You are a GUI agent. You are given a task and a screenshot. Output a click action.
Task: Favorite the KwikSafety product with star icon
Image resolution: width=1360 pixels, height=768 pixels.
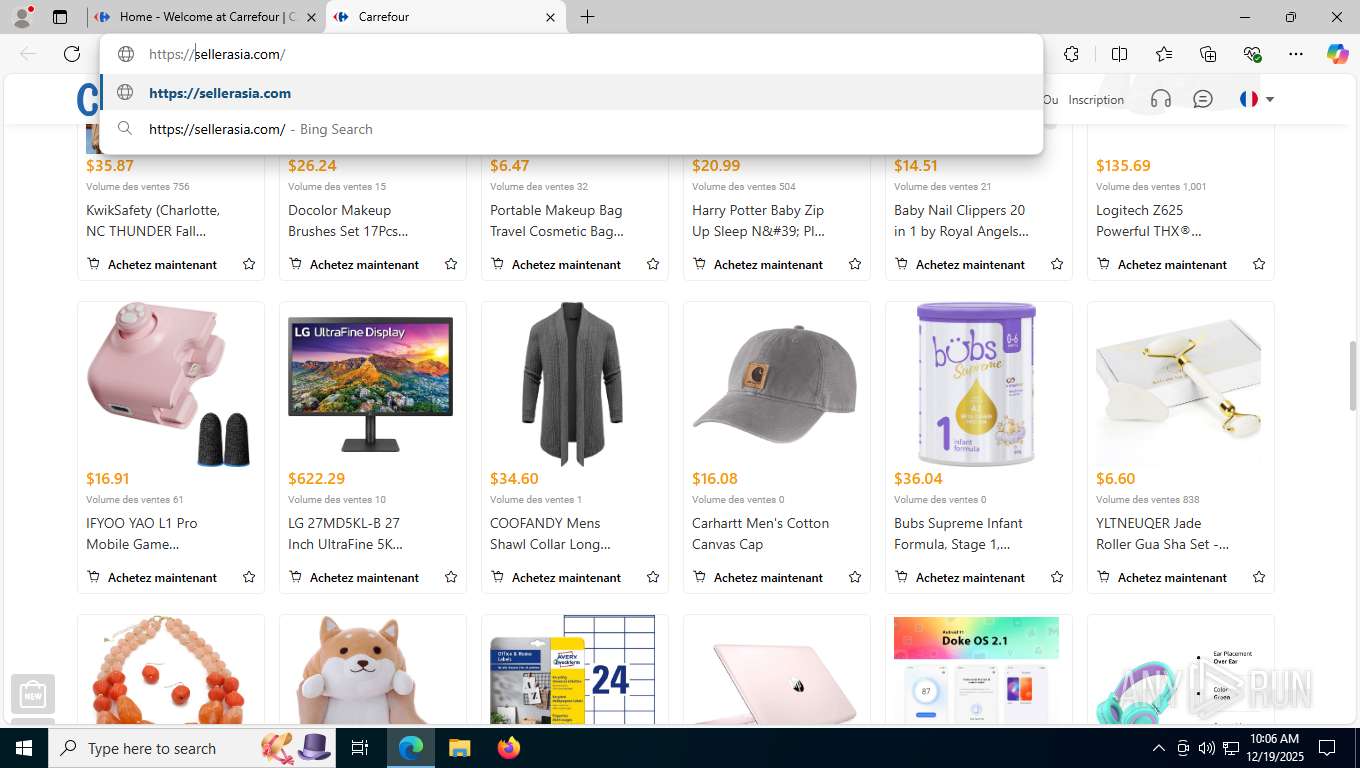[249, 264]
